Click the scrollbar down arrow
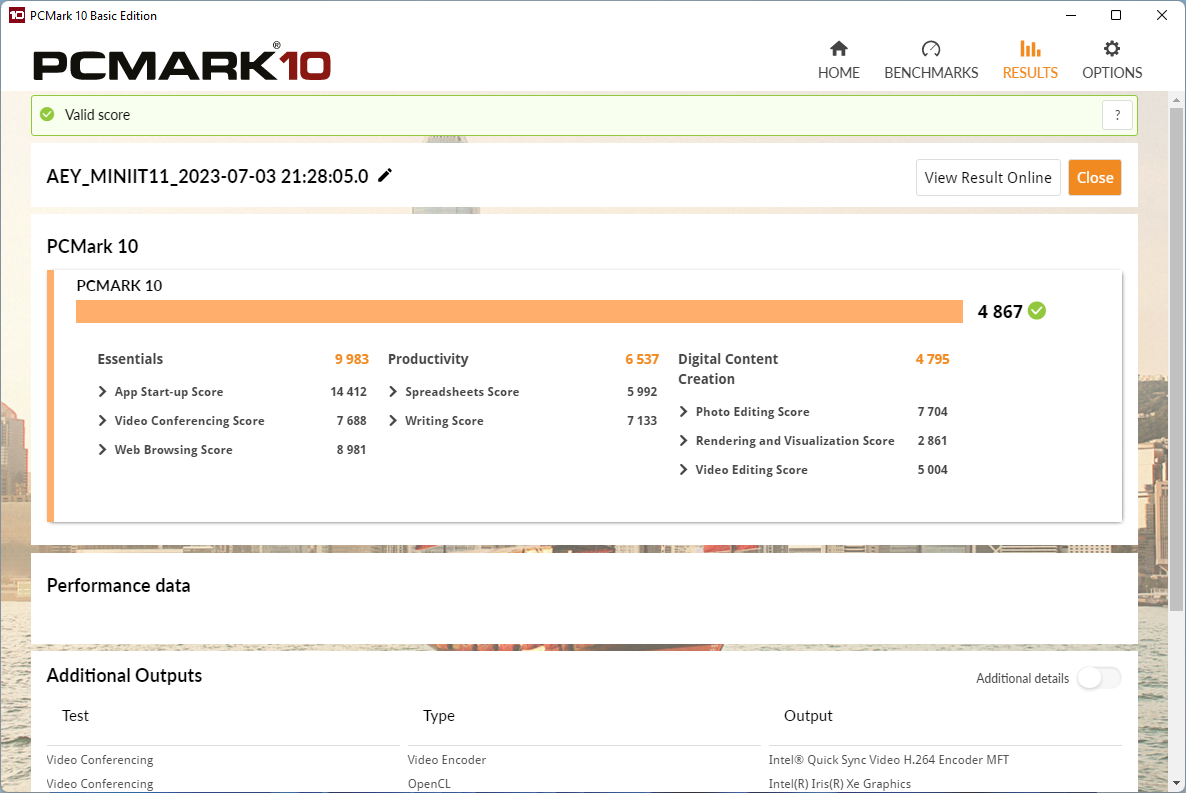 (1176, 782)
